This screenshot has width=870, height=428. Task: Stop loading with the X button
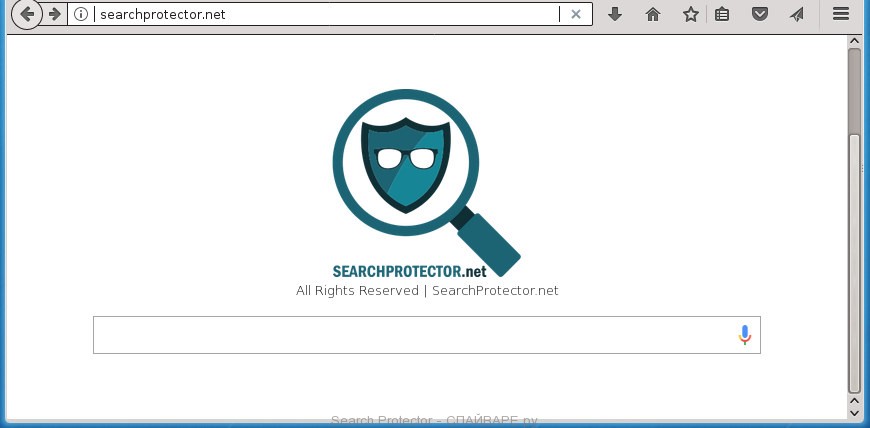(576, 14)
